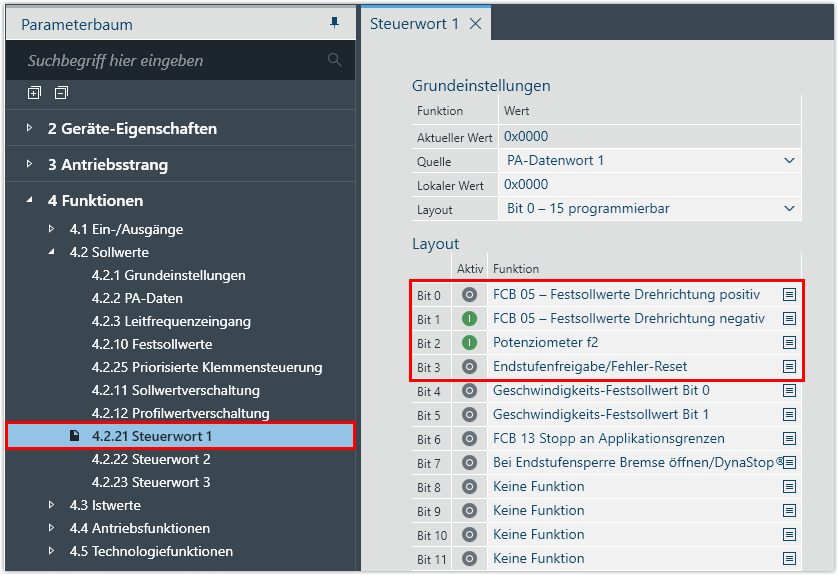Image resolution: width=838 pixels, height=575 pixels.
Task: Open the list icon for Bit 6 row
Action: (789, 439)
